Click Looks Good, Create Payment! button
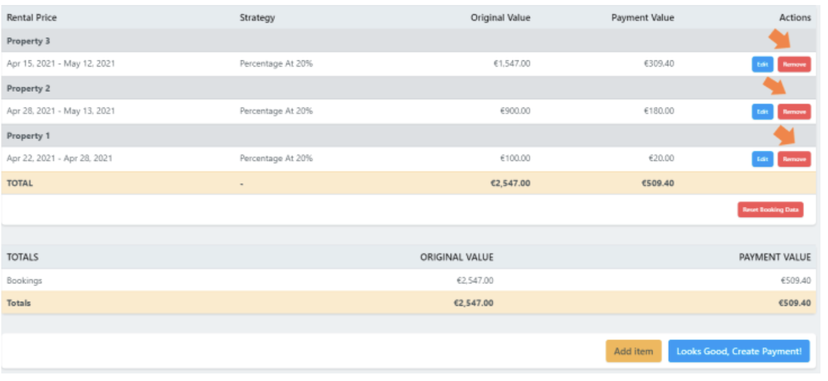 point(739,351)
